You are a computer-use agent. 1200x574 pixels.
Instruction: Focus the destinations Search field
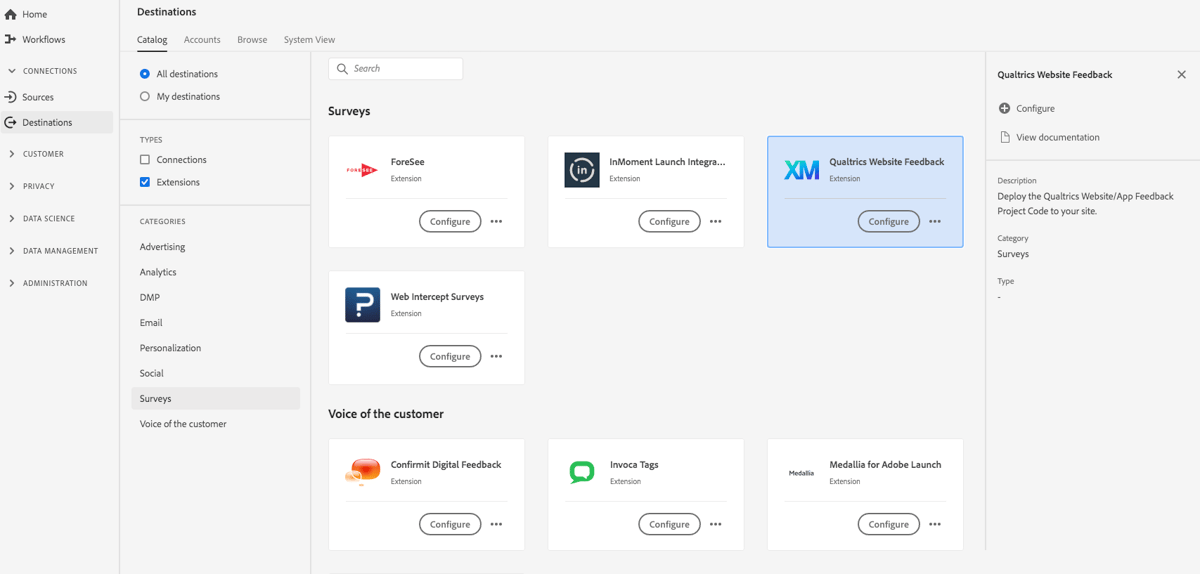click(396, 69)
